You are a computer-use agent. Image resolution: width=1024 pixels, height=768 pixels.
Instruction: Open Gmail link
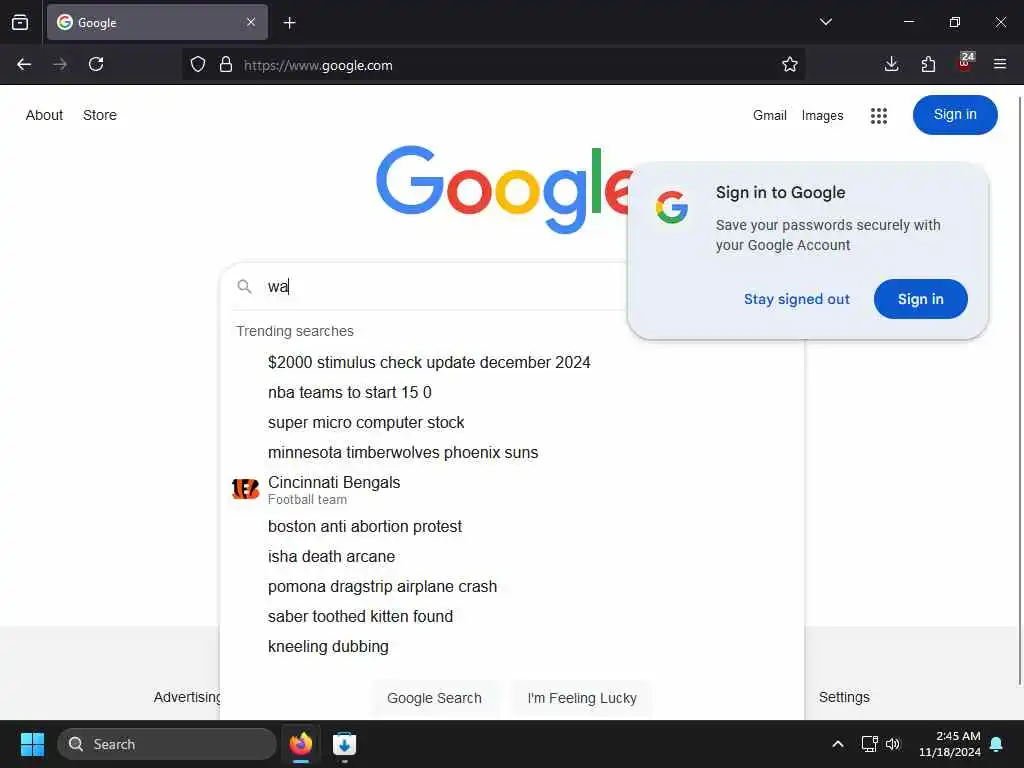769,116
